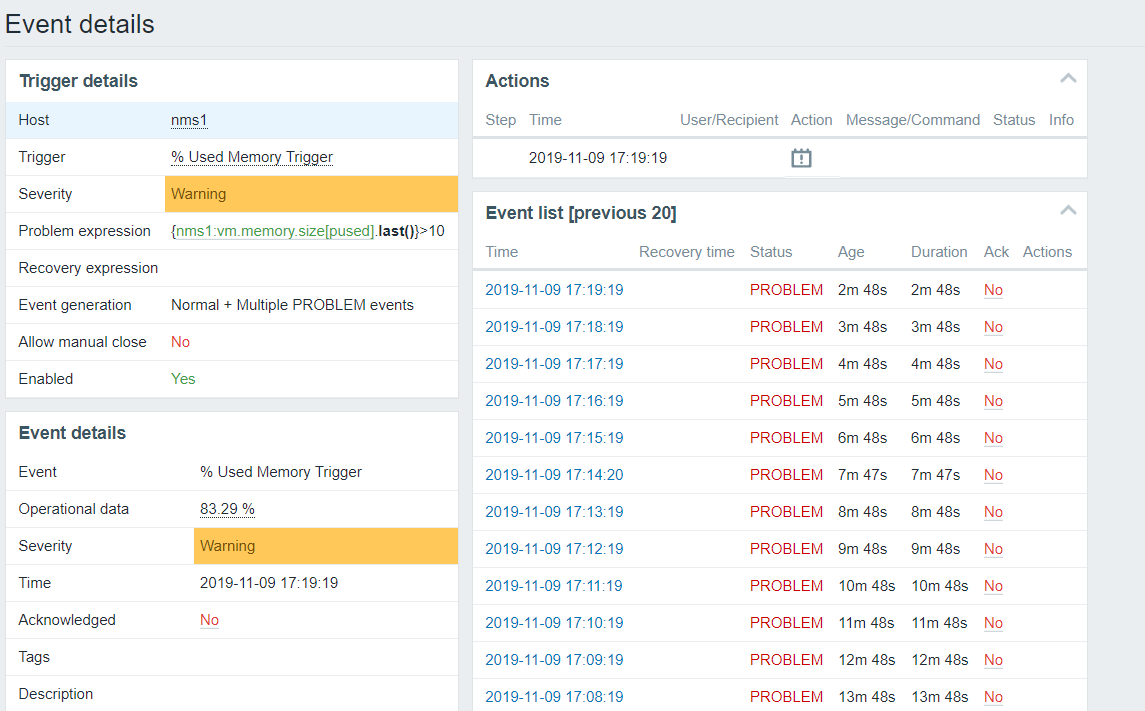The height and width of the screenshot is (711, 1145).
Task: Acknowledge the 17:17:19 event via No link
Action: click(993, 364)
